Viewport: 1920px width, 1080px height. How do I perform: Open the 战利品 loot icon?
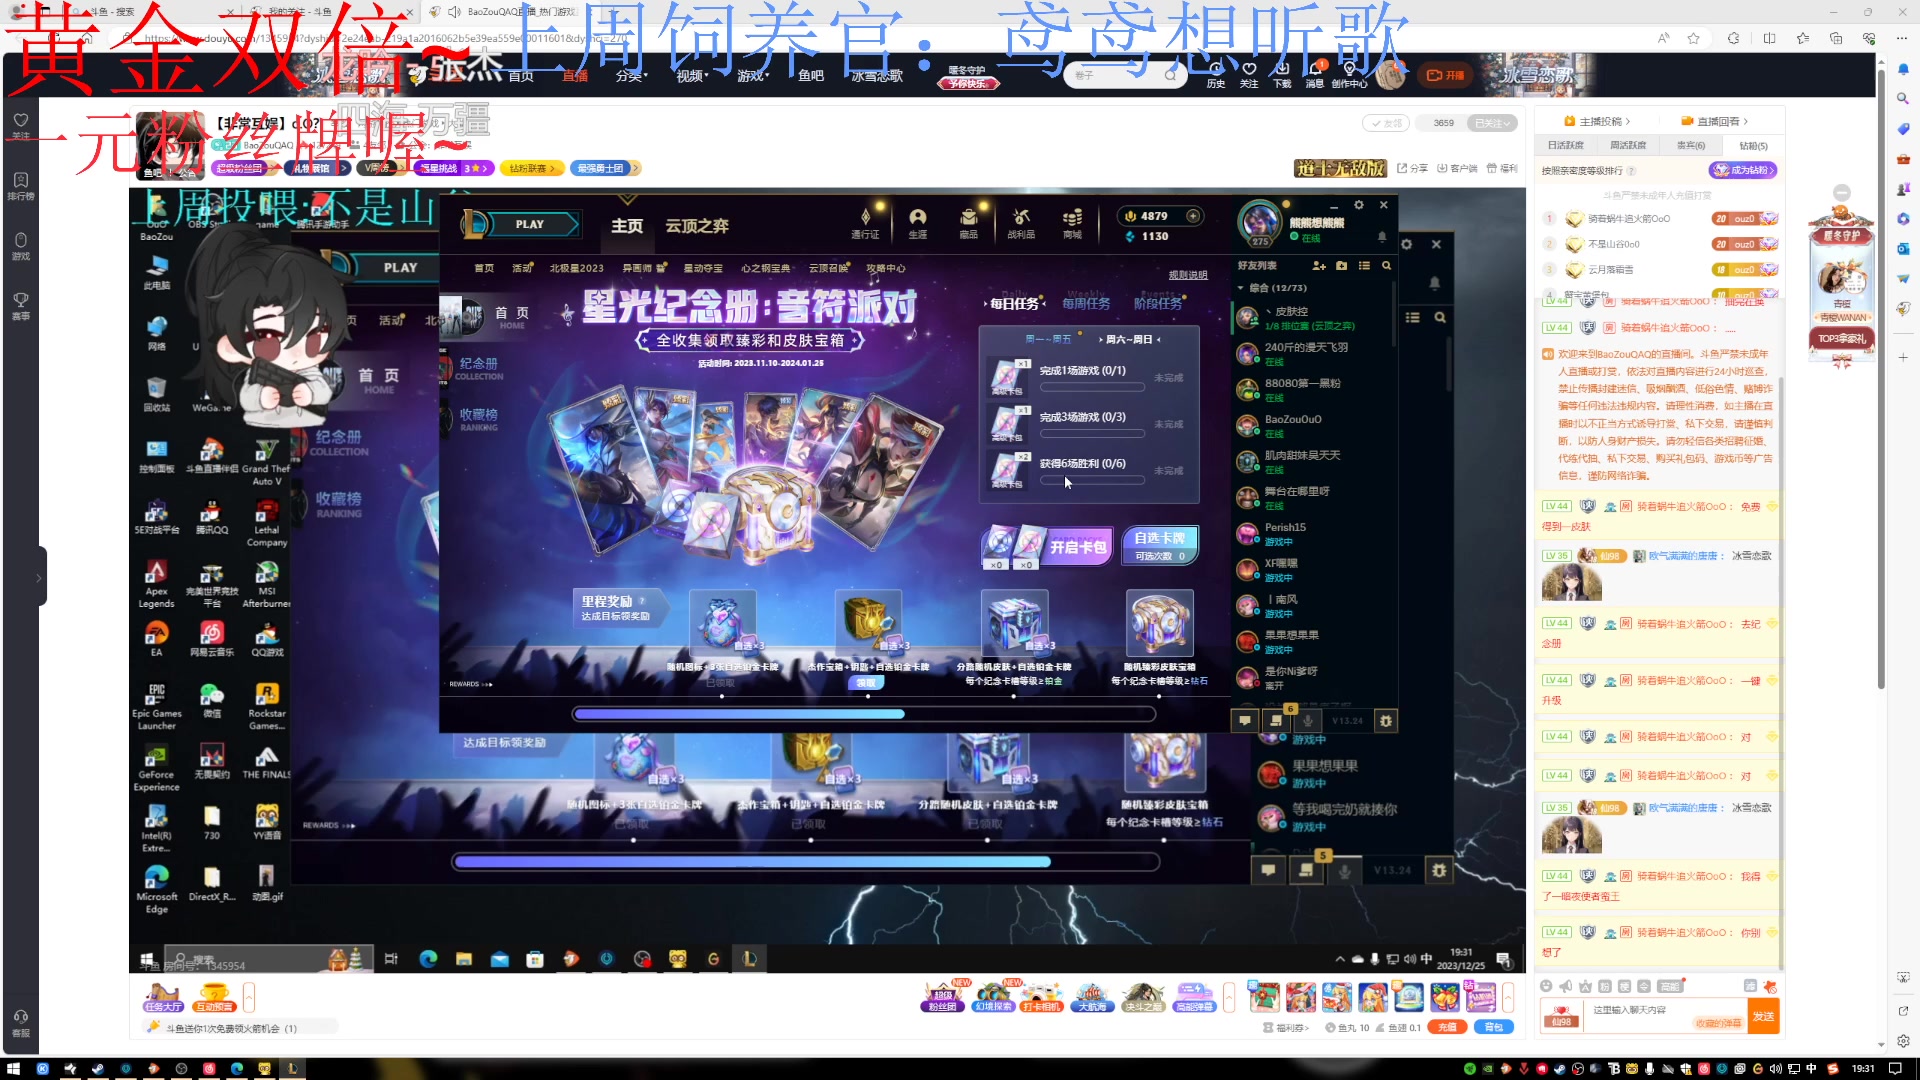tap(1021, 223)
